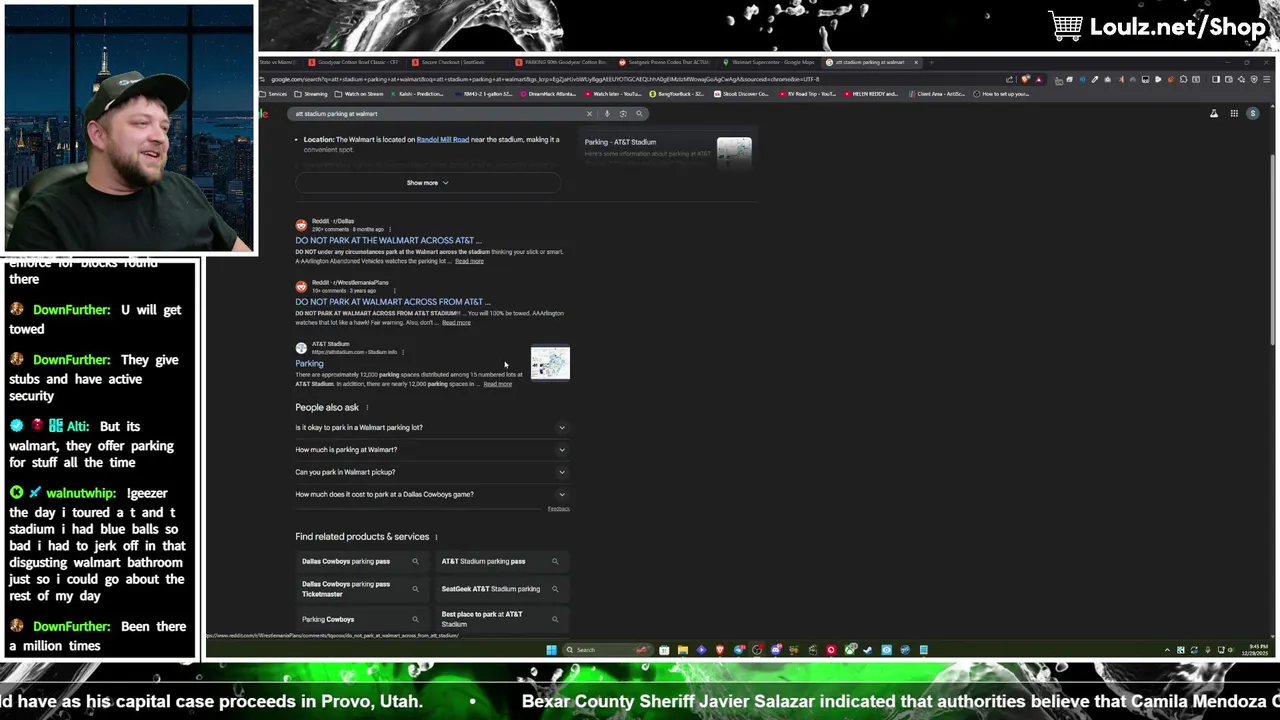Open the Watch on Stream bookmark
The image size is (1280, 720).
pos(359,94)
